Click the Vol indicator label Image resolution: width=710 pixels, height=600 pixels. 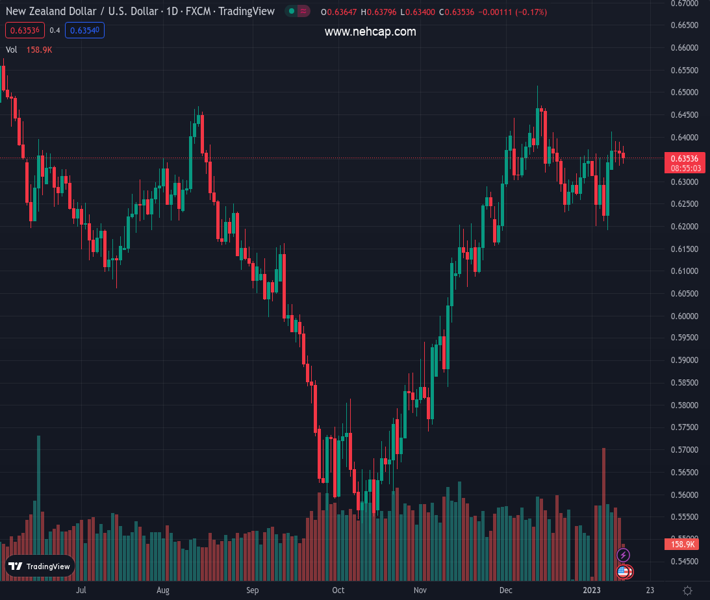click(x=12, y=49)
